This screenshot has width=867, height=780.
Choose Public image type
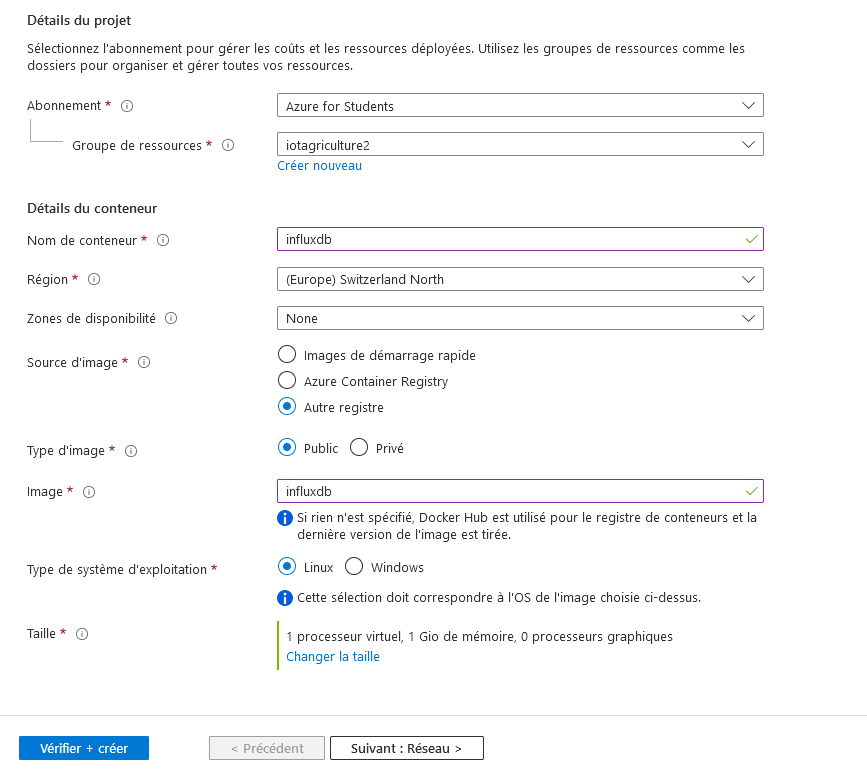[287, 447]
